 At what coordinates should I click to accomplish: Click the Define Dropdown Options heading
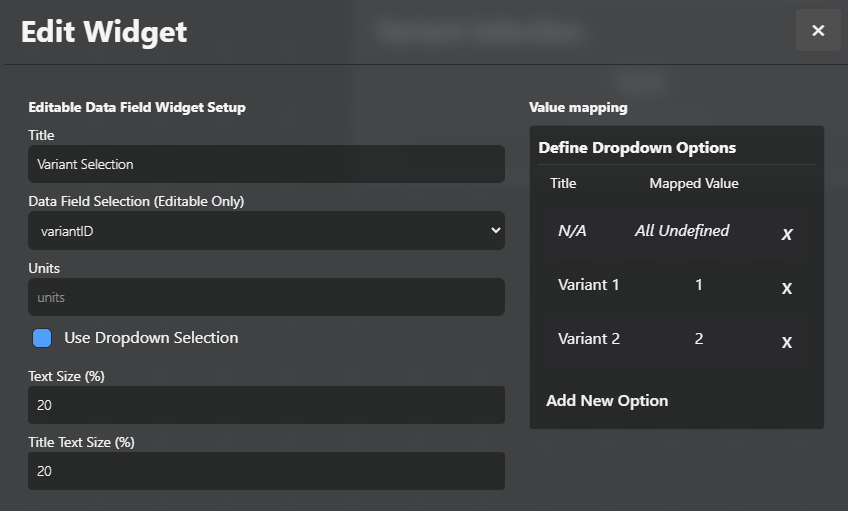[637, 148]
